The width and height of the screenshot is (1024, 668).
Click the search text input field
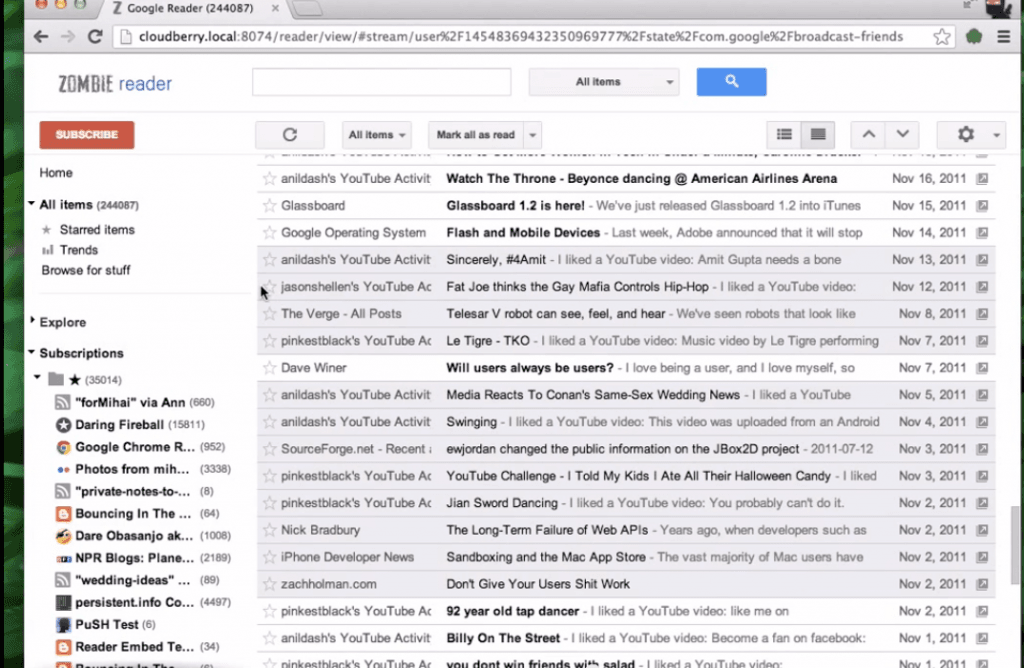click(382, 82)
